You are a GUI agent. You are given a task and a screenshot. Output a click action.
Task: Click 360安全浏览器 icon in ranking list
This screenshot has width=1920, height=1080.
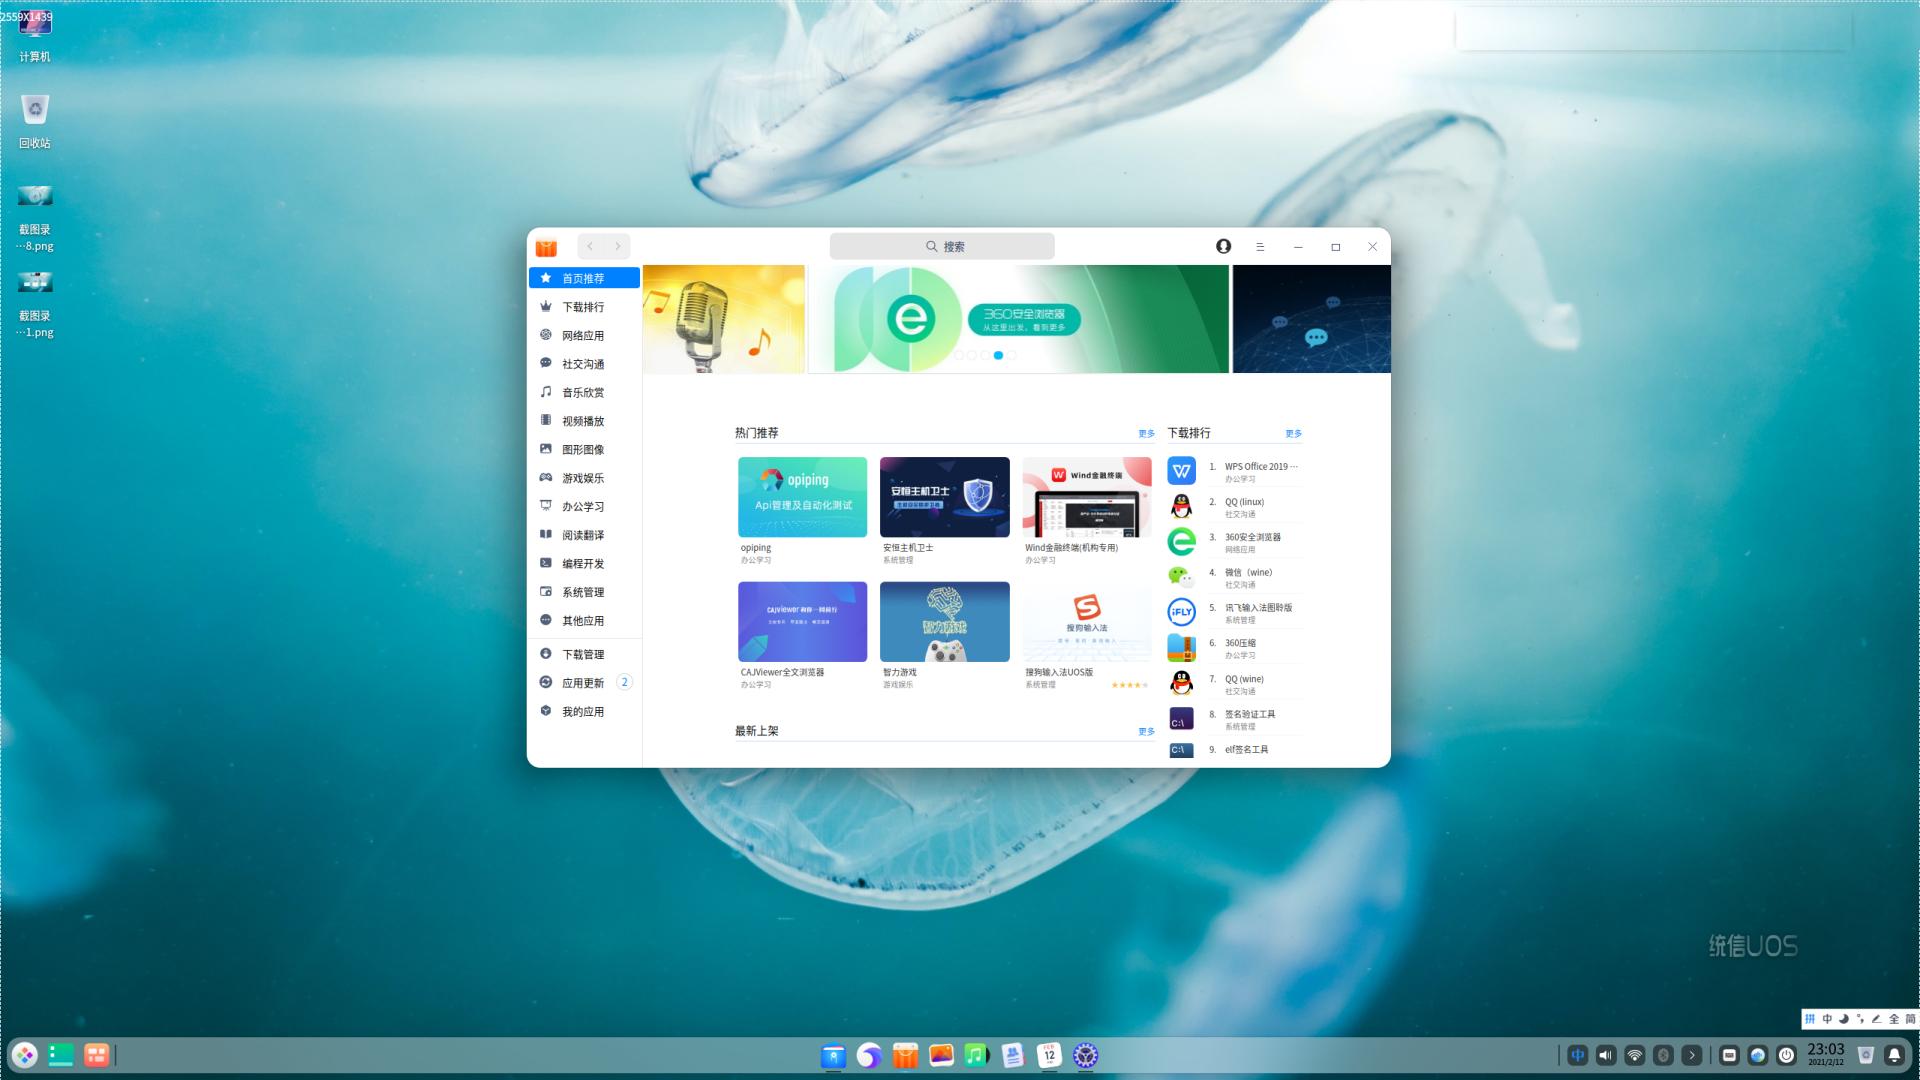click(1181, 542)
